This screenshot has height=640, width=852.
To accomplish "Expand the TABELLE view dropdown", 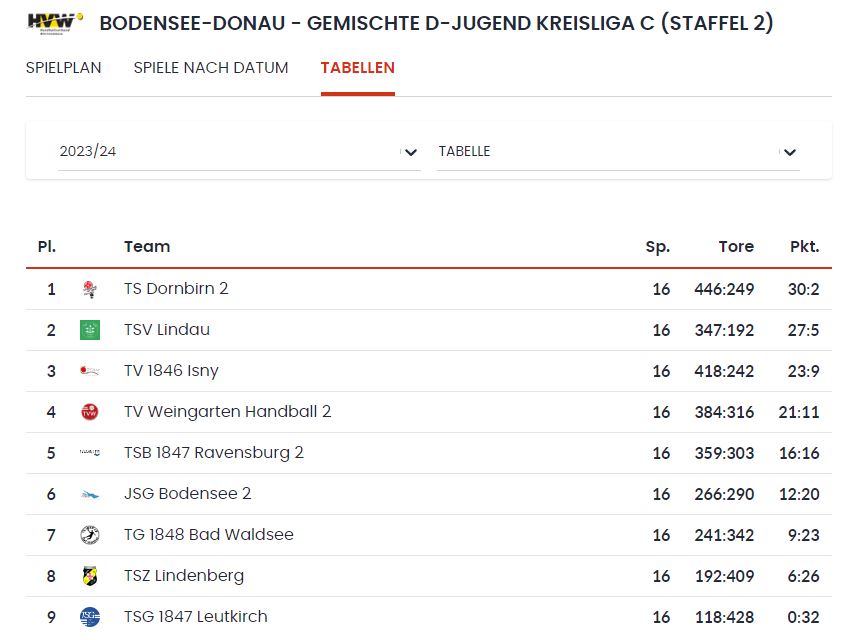I will (x=618, y=152).
